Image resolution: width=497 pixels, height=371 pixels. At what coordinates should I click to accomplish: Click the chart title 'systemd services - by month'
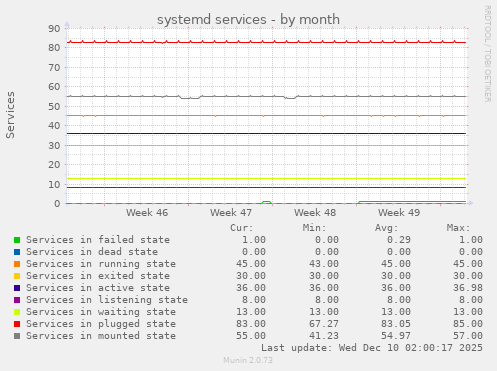point(248,20)
